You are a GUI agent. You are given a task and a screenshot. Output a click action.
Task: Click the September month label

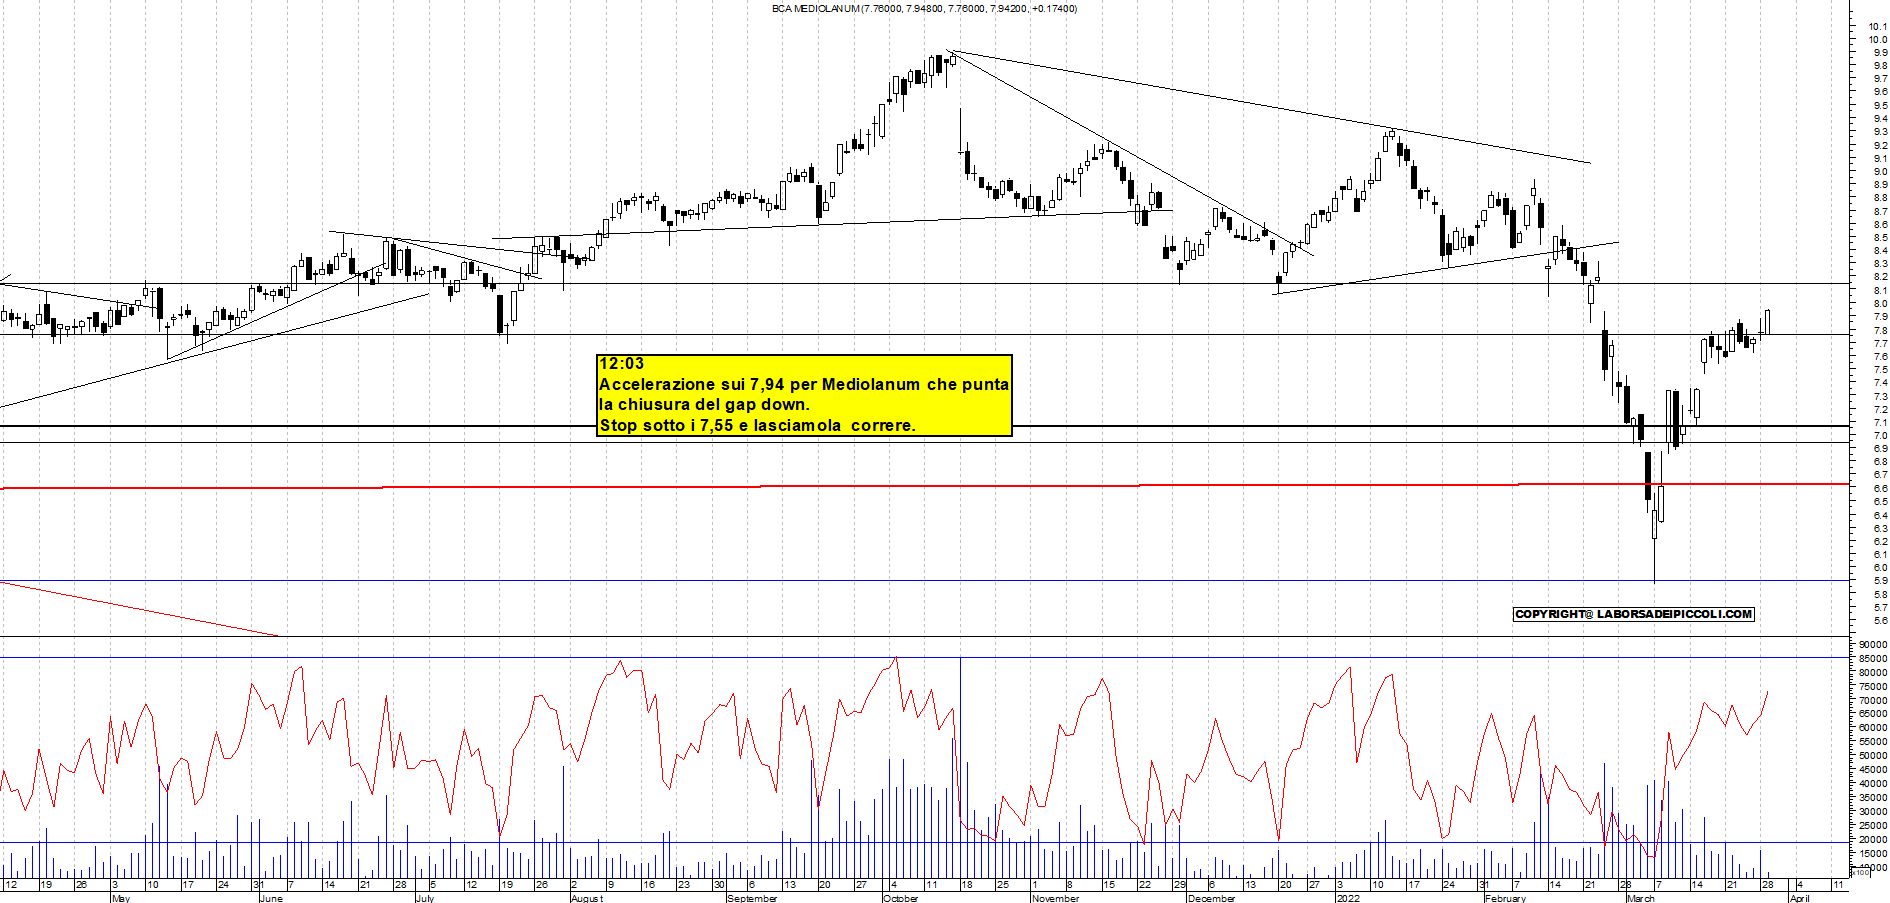[x=752, y=898]
